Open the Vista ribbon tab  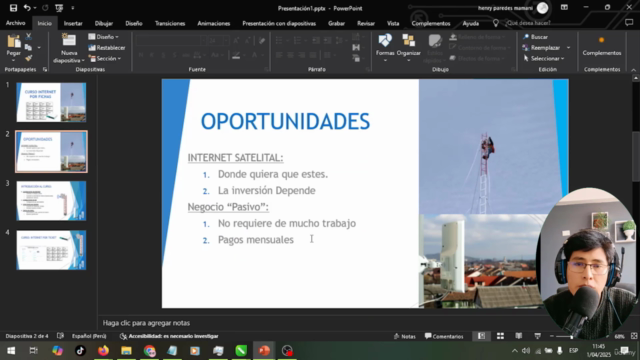[393, 23]
